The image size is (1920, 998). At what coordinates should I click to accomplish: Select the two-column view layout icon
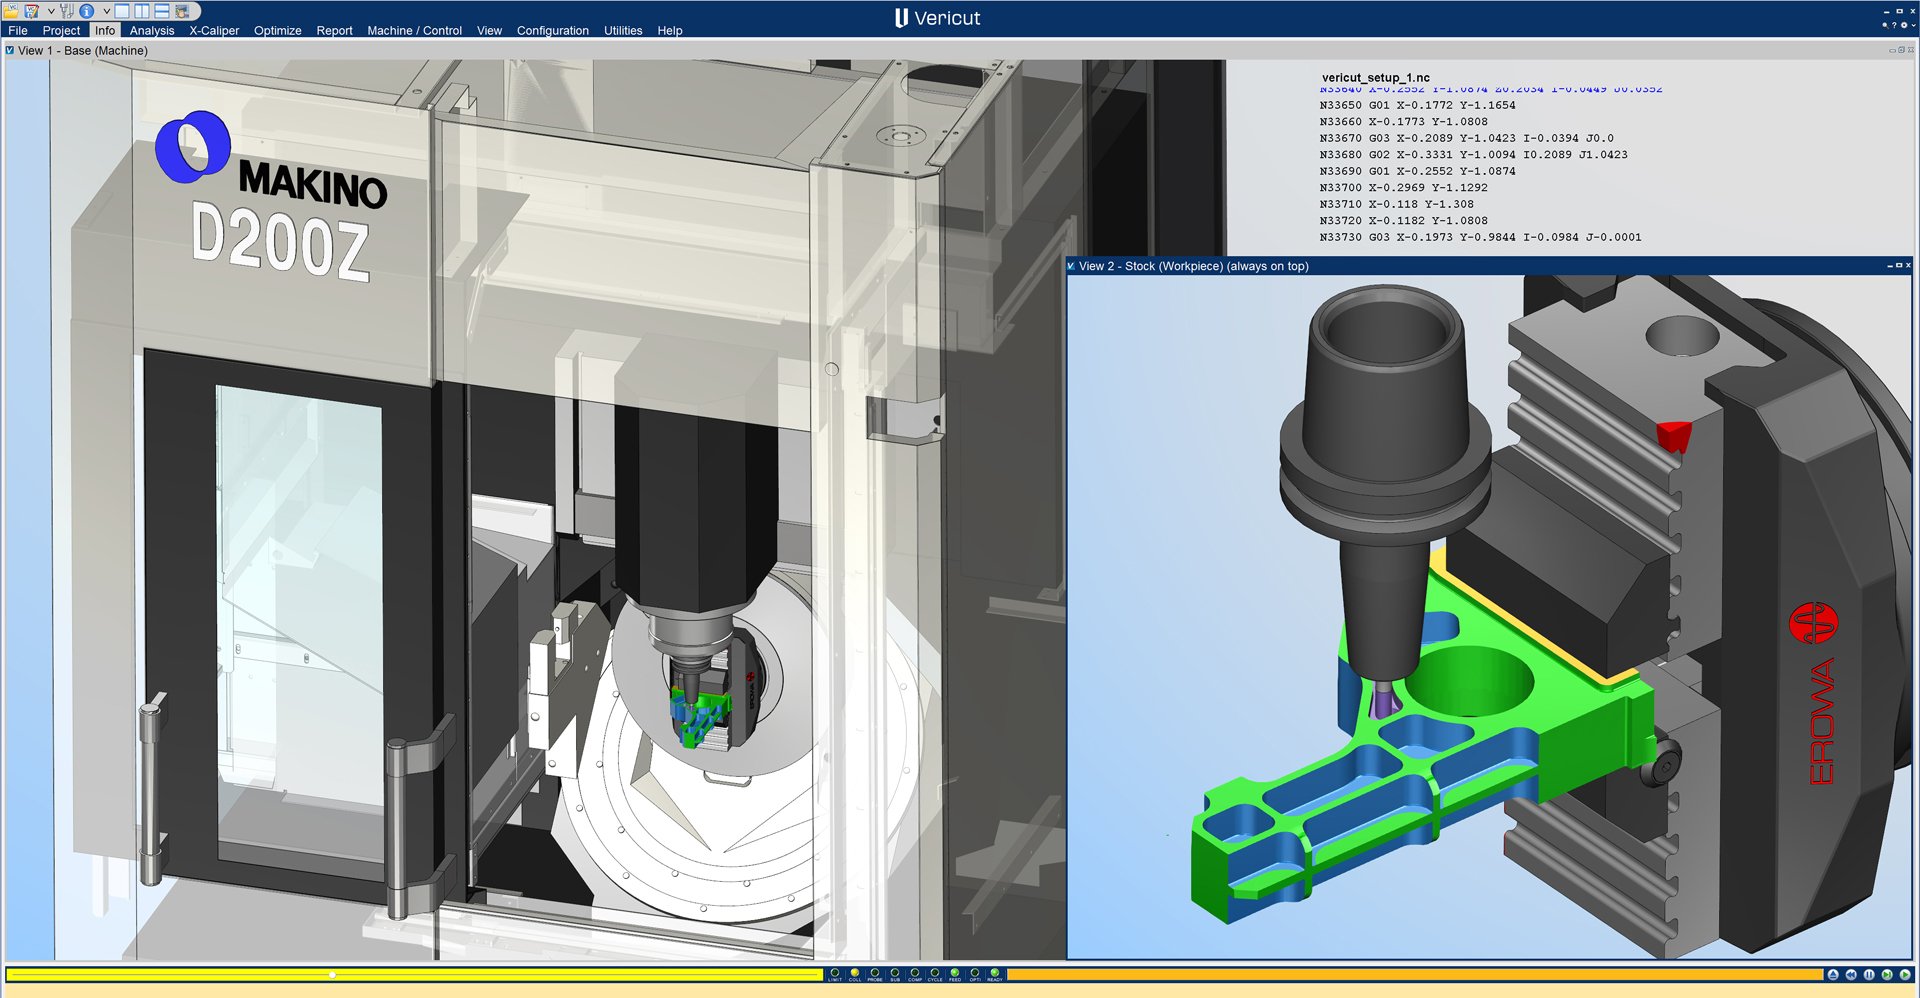click(x=140, y=10)
